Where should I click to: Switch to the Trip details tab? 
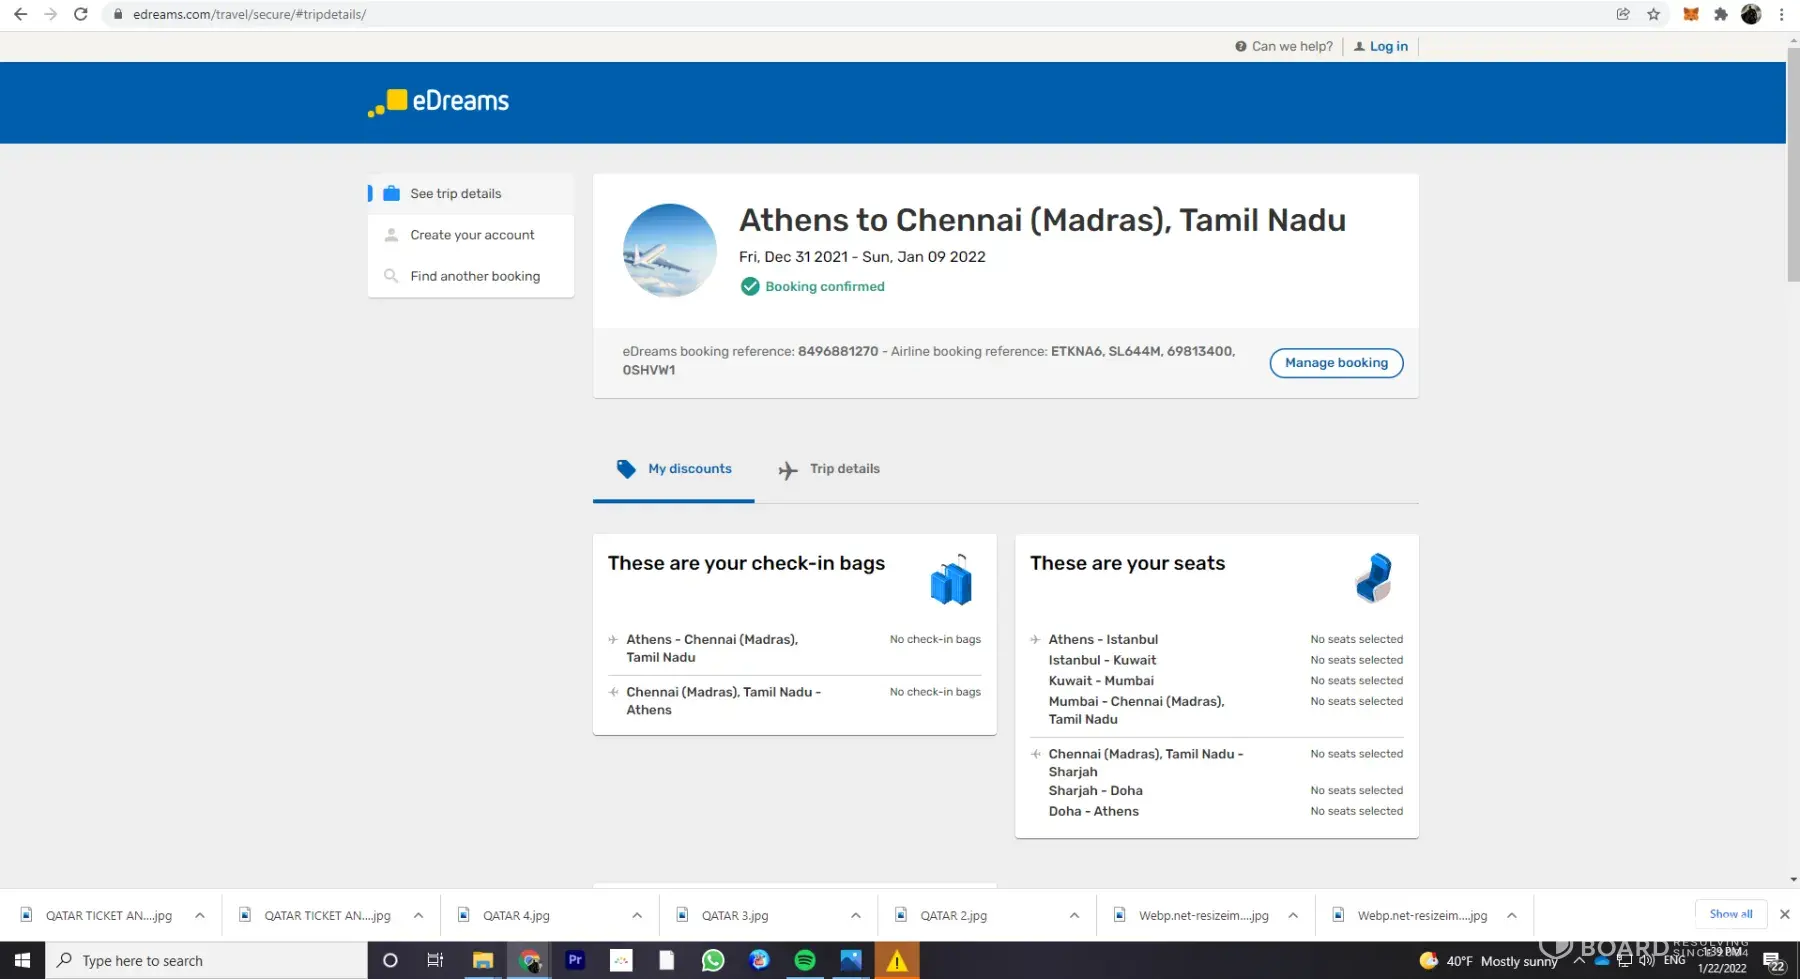click(829, 469)
